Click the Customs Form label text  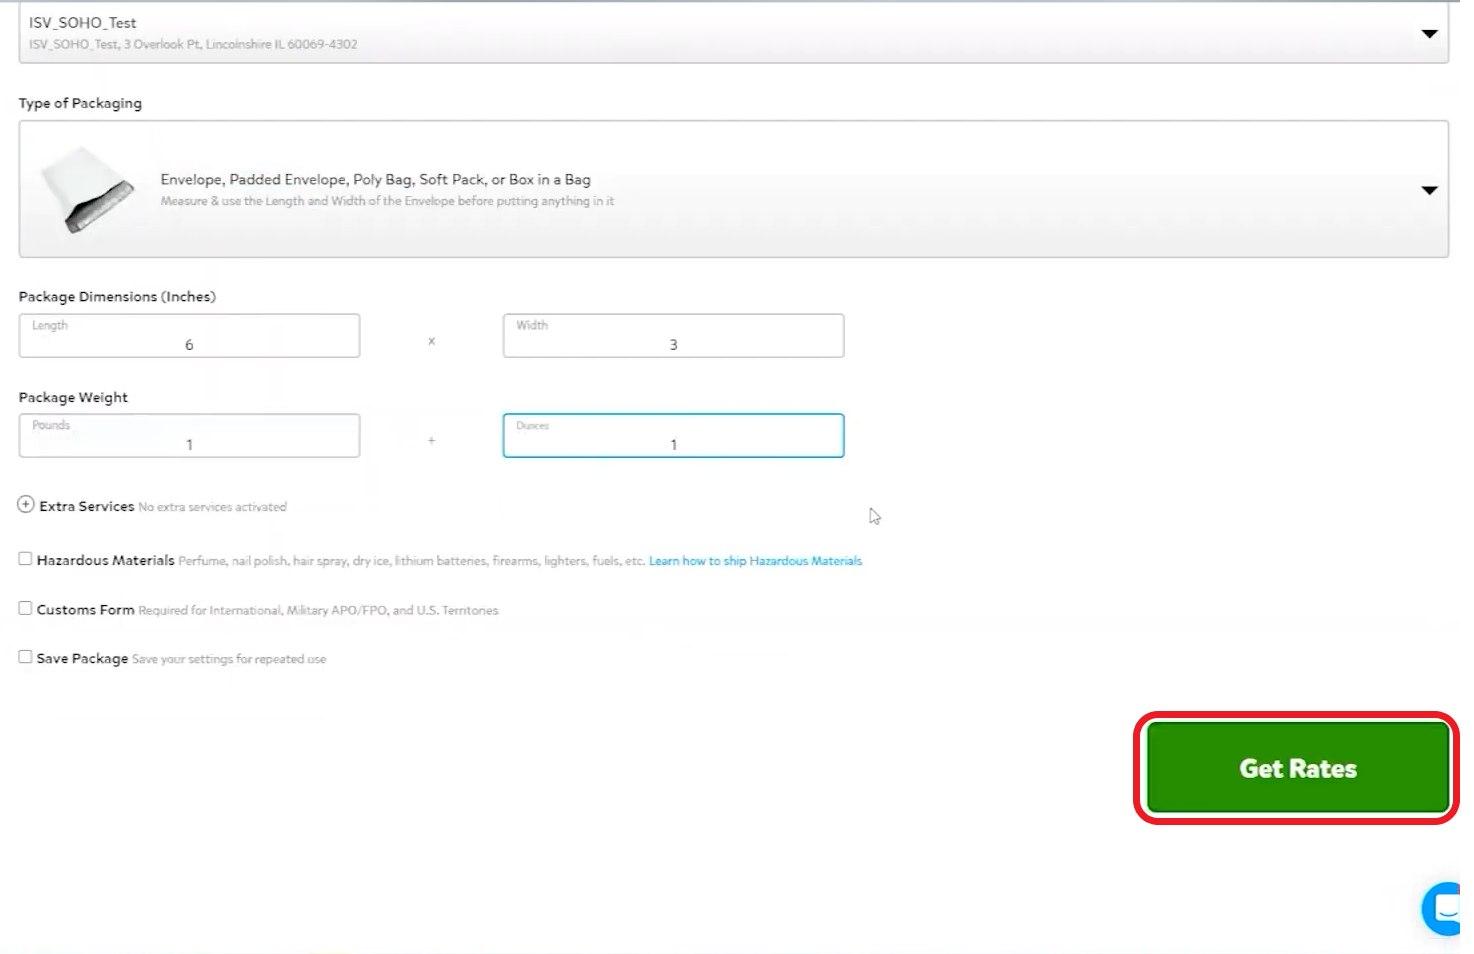coord(85,610)
